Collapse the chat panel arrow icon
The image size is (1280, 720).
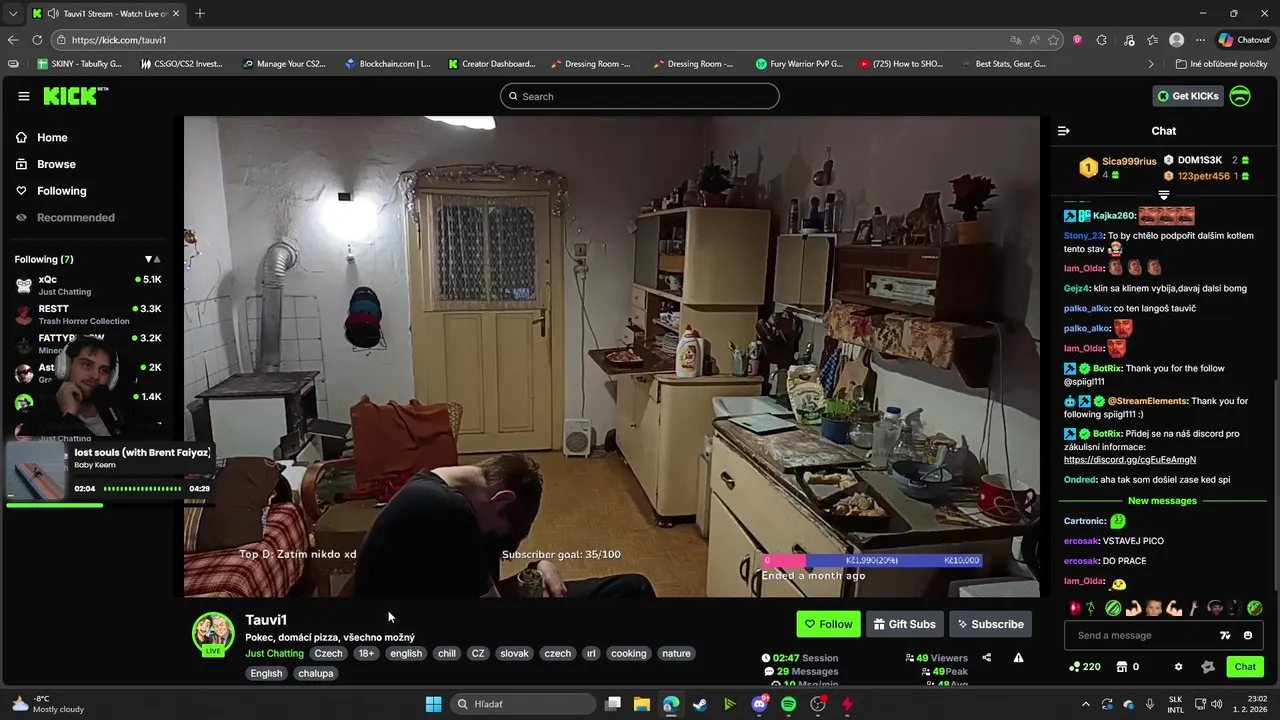point(1064,131)
